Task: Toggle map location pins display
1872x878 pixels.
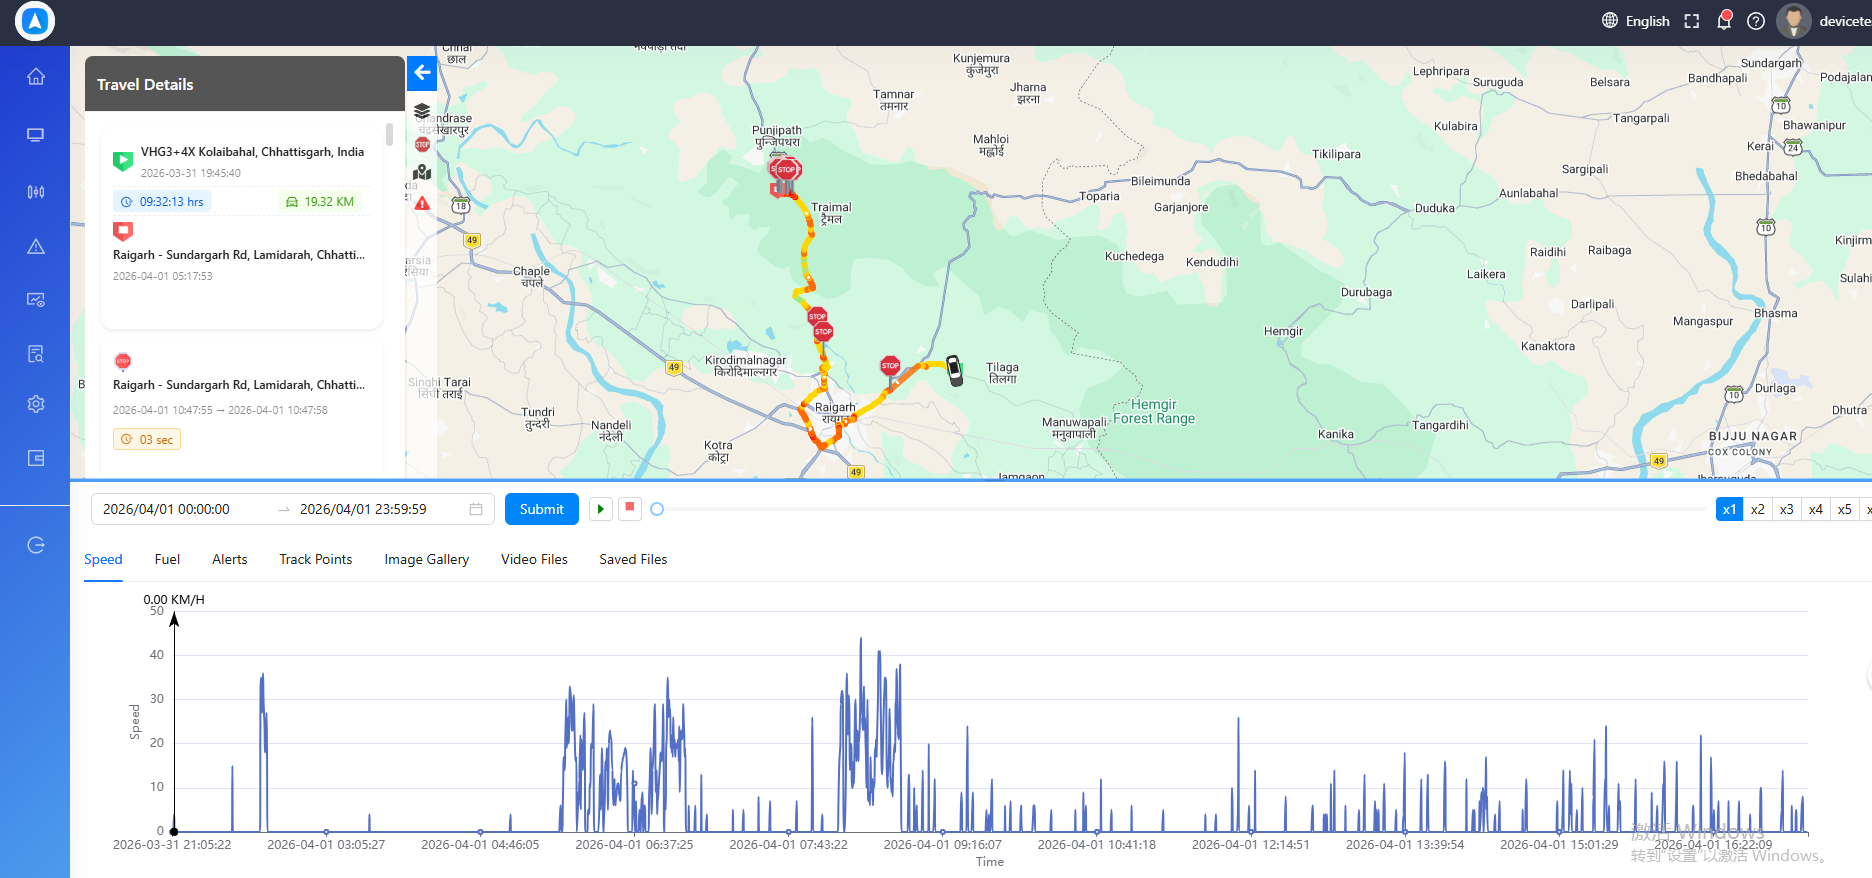Action: tap(422, 173)
